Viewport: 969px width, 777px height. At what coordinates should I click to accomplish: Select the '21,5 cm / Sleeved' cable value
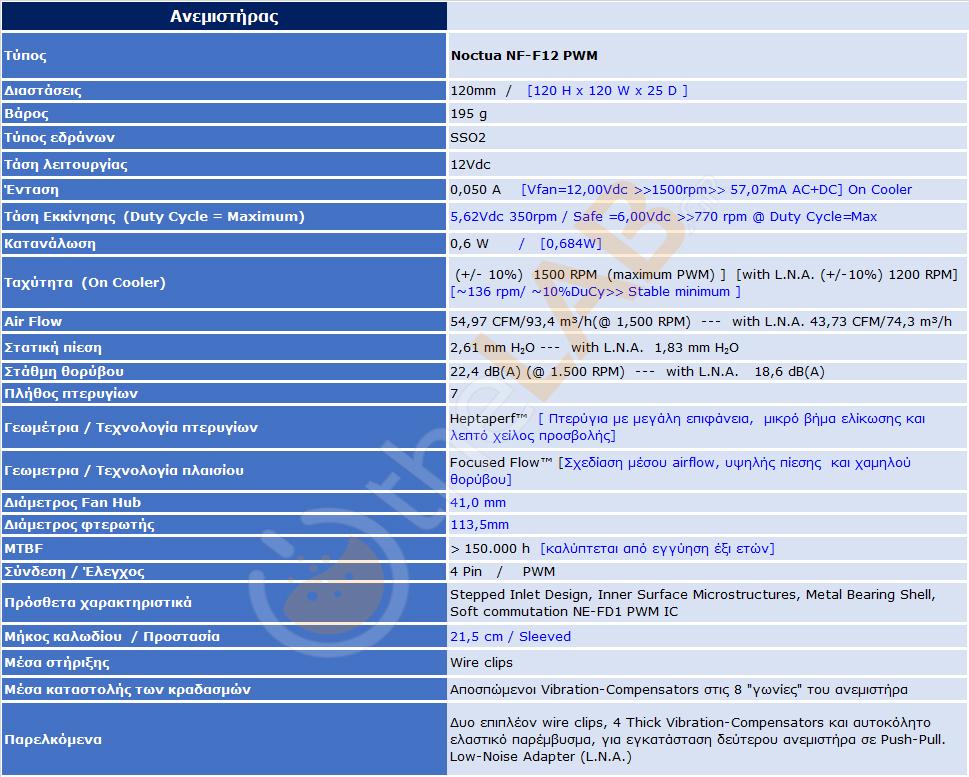(510, 637)
